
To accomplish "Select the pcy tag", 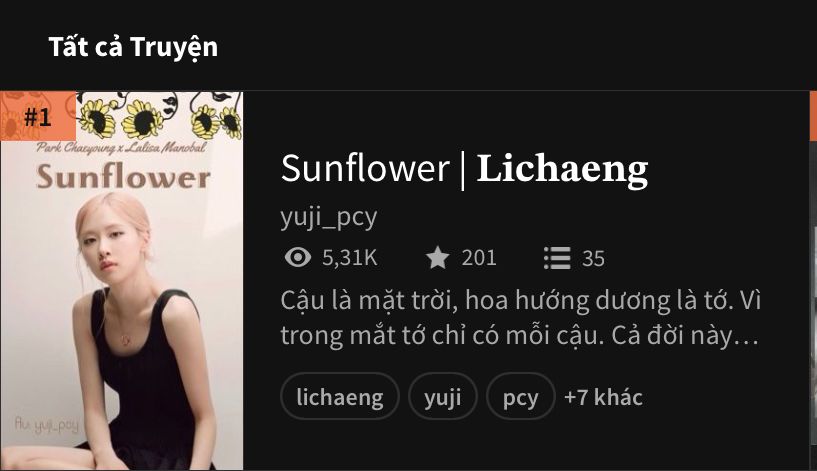I will (521, 396).
